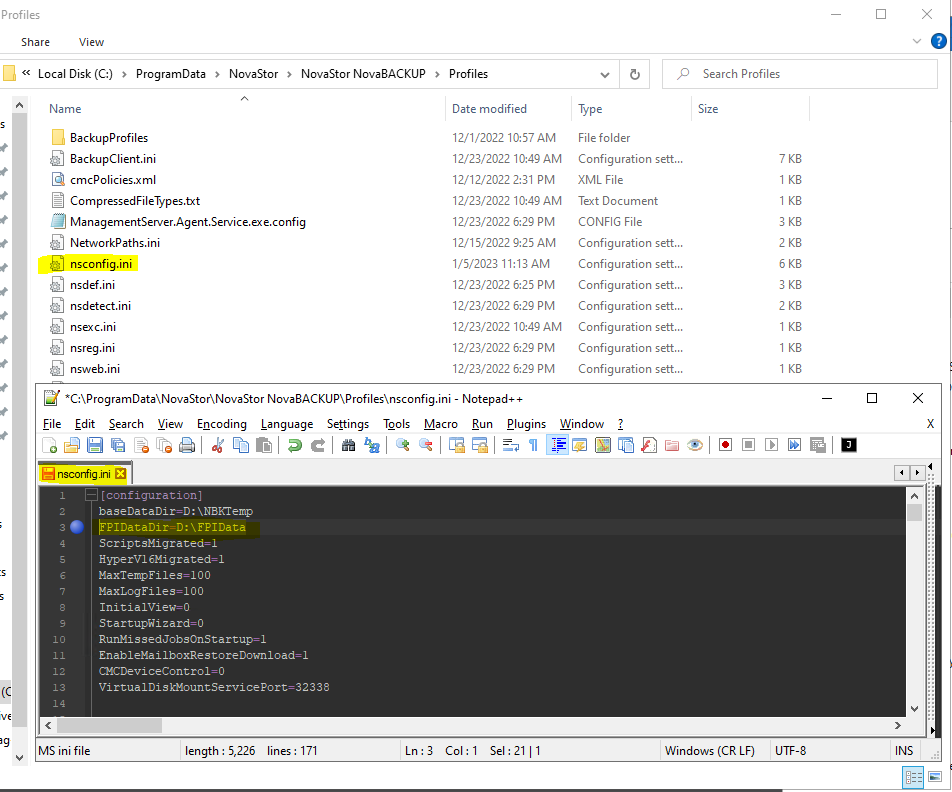
Task: Open the Macro menu
Action: click(x=441, y=424)
